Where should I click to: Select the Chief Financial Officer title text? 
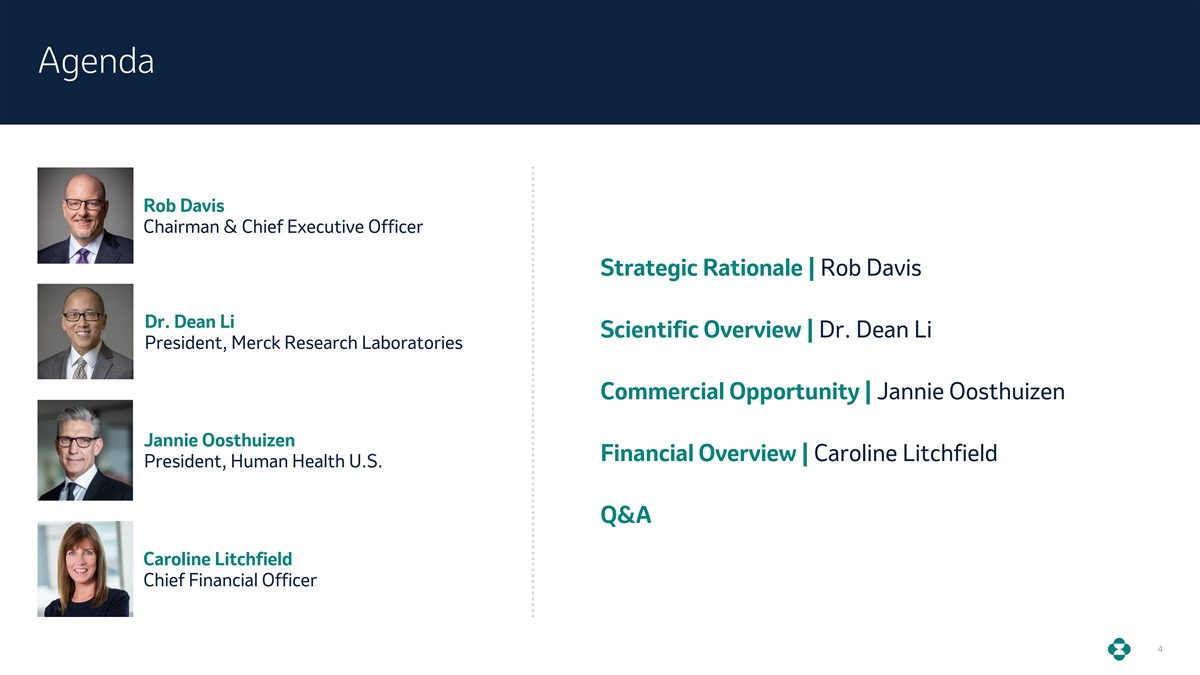coord(230,580)
